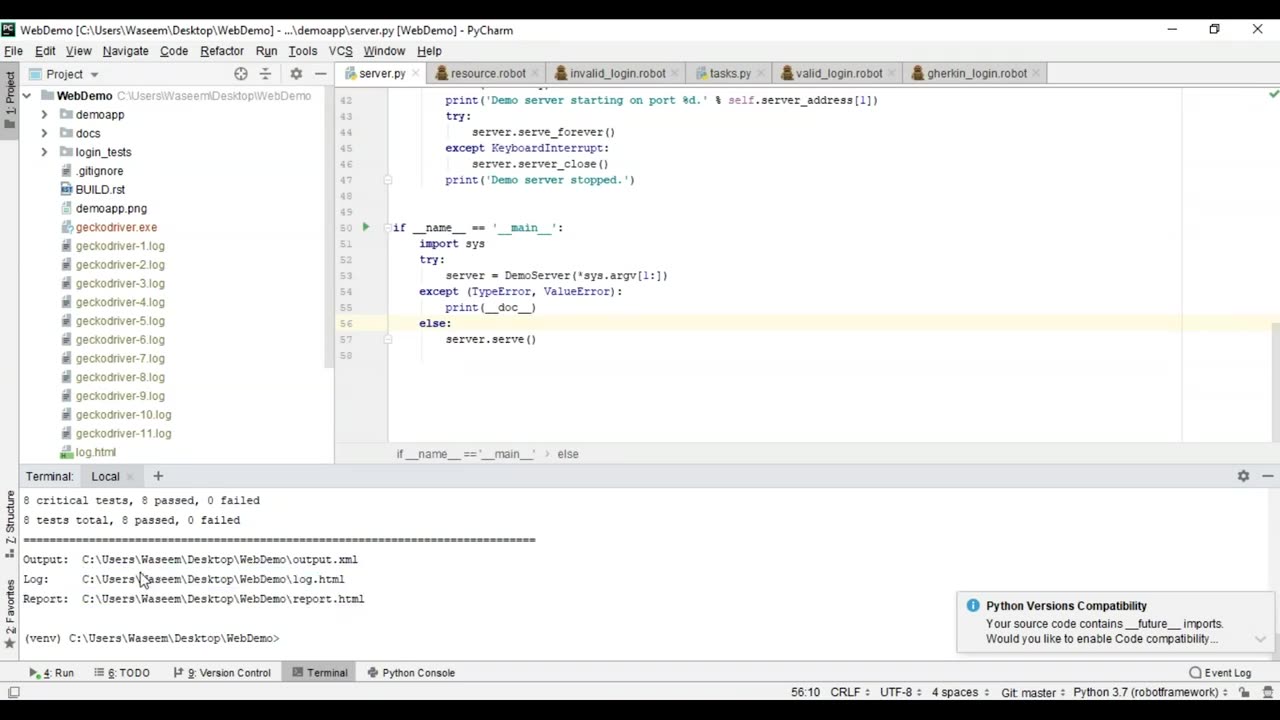The image size is (1280, 720).
Task: Open the Tools menu
Action: click(302, 51)
